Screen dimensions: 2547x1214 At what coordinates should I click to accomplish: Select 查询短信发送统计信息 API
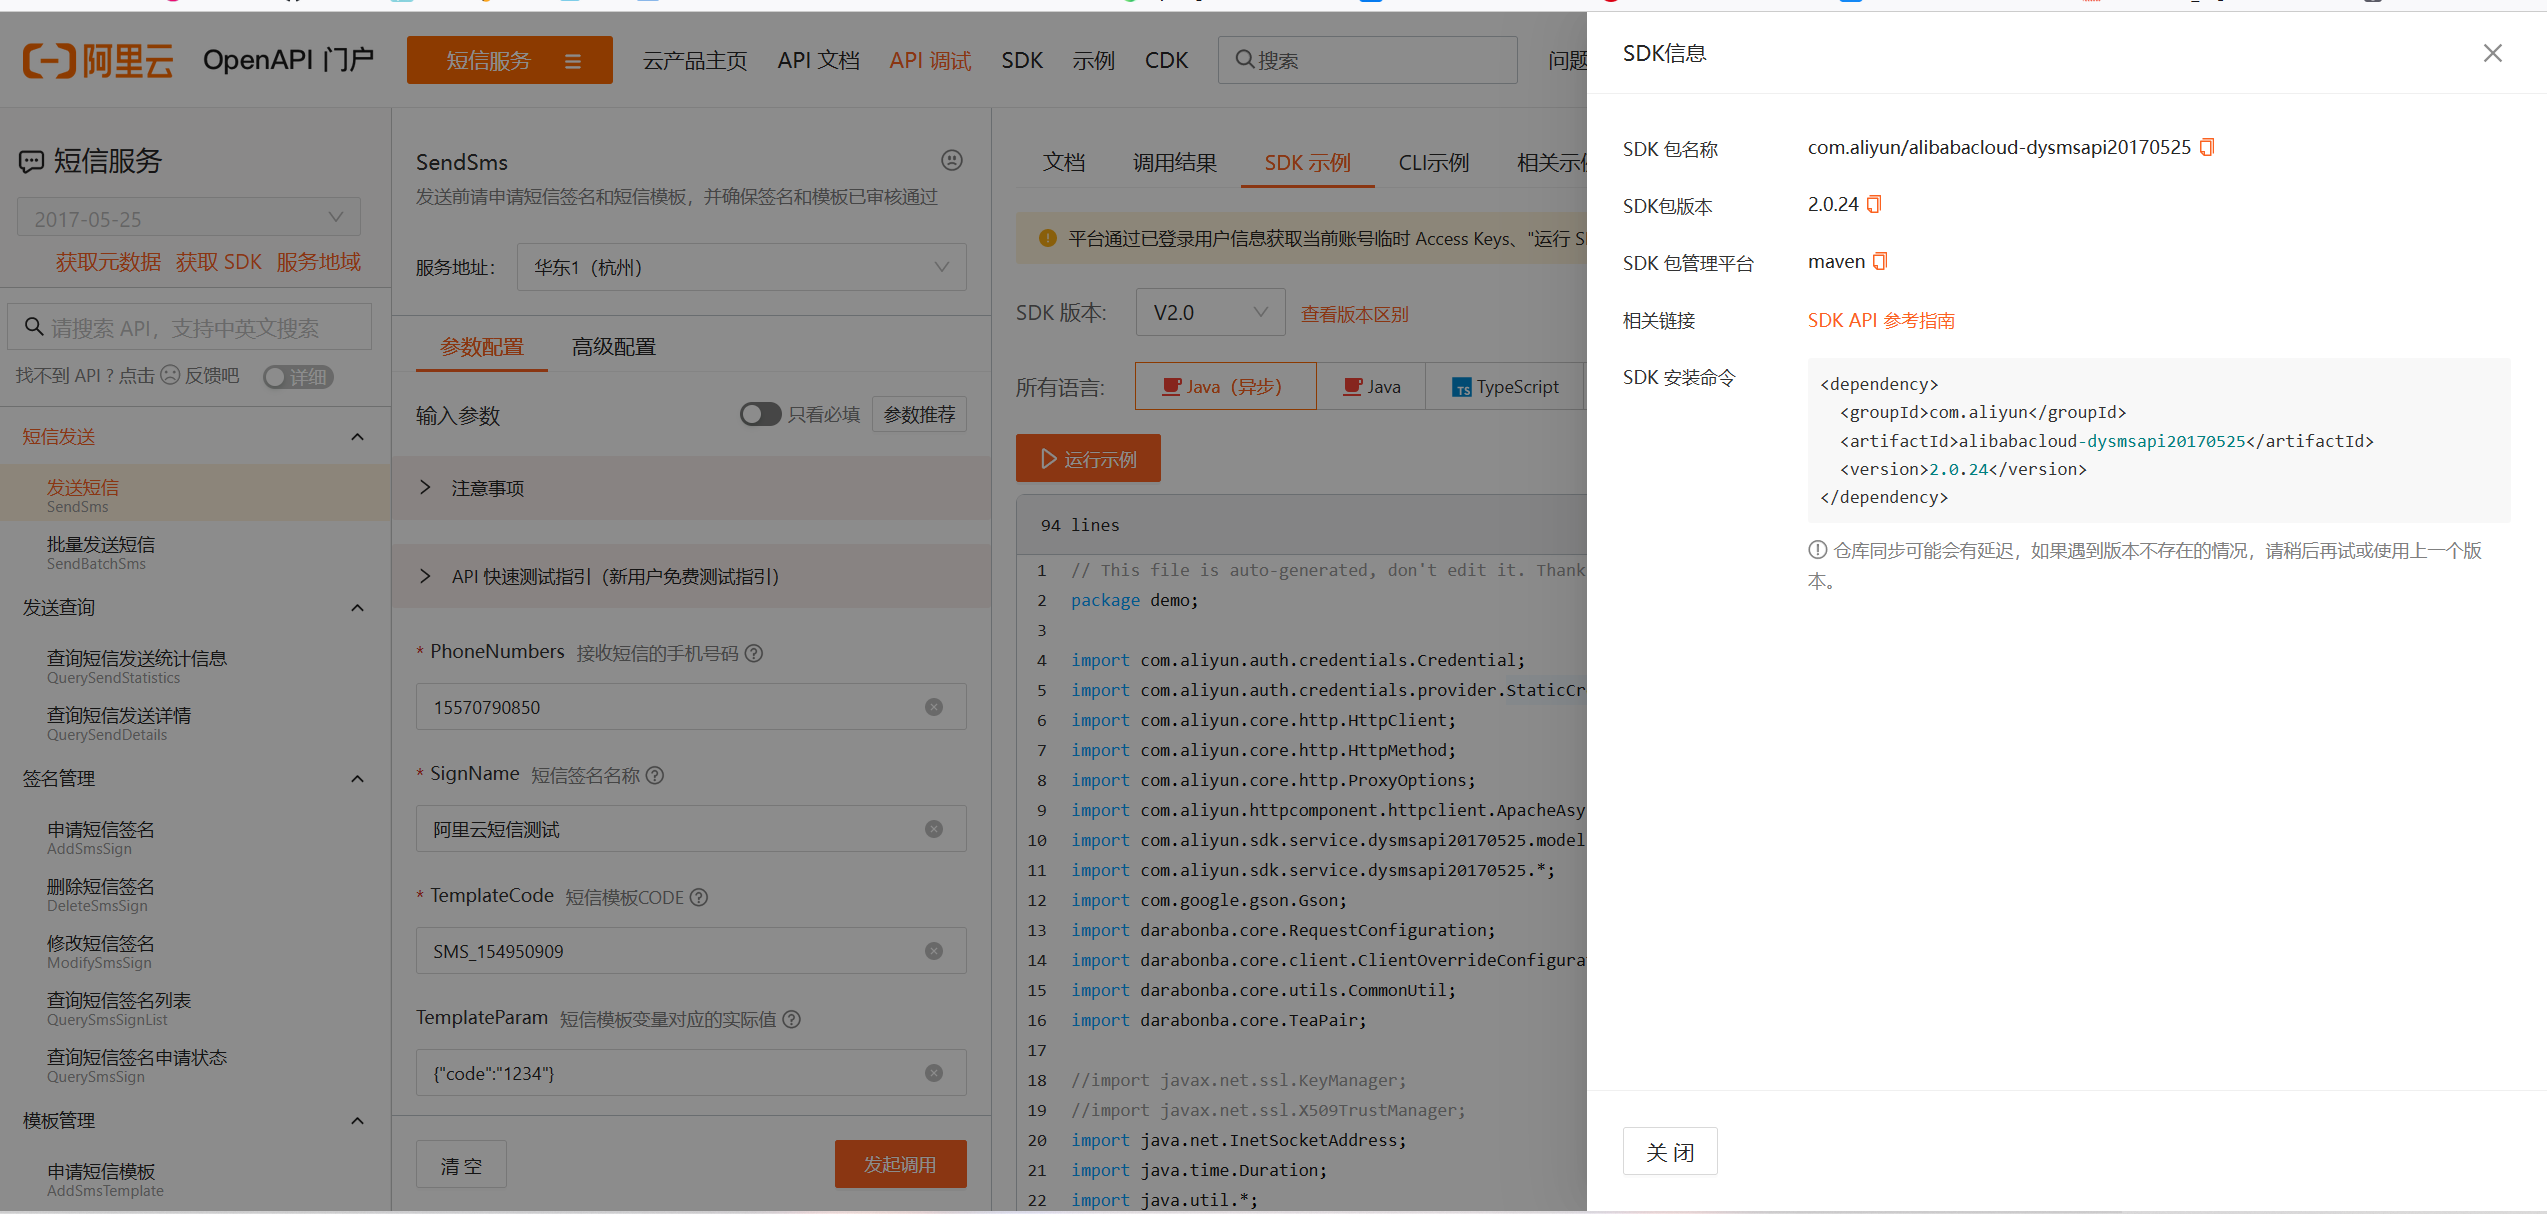[195, 666]
